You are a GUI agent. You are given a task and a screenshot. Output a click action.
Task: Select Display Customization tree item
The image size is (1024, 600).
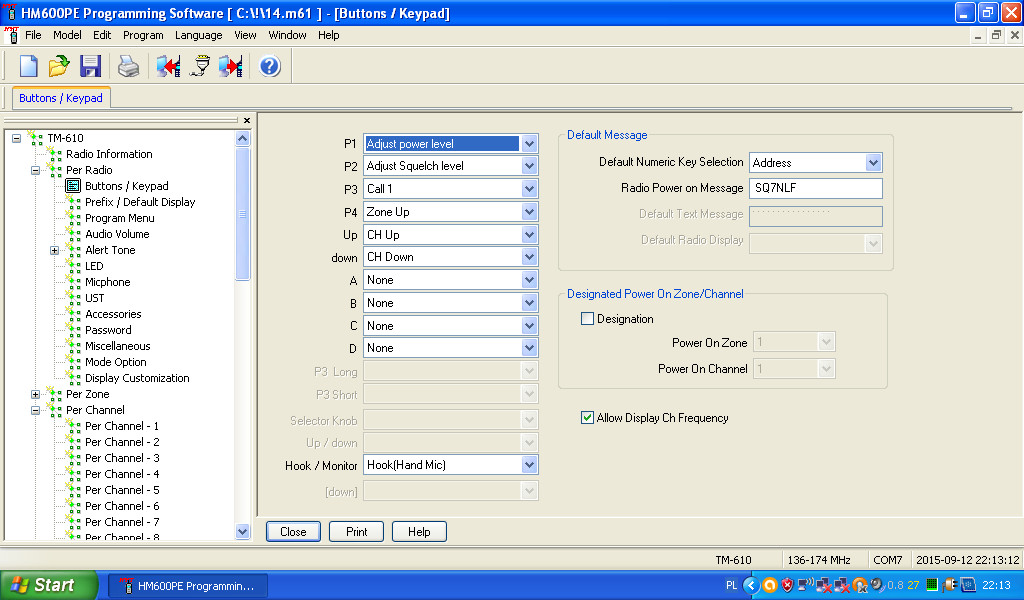pos(137,378)
